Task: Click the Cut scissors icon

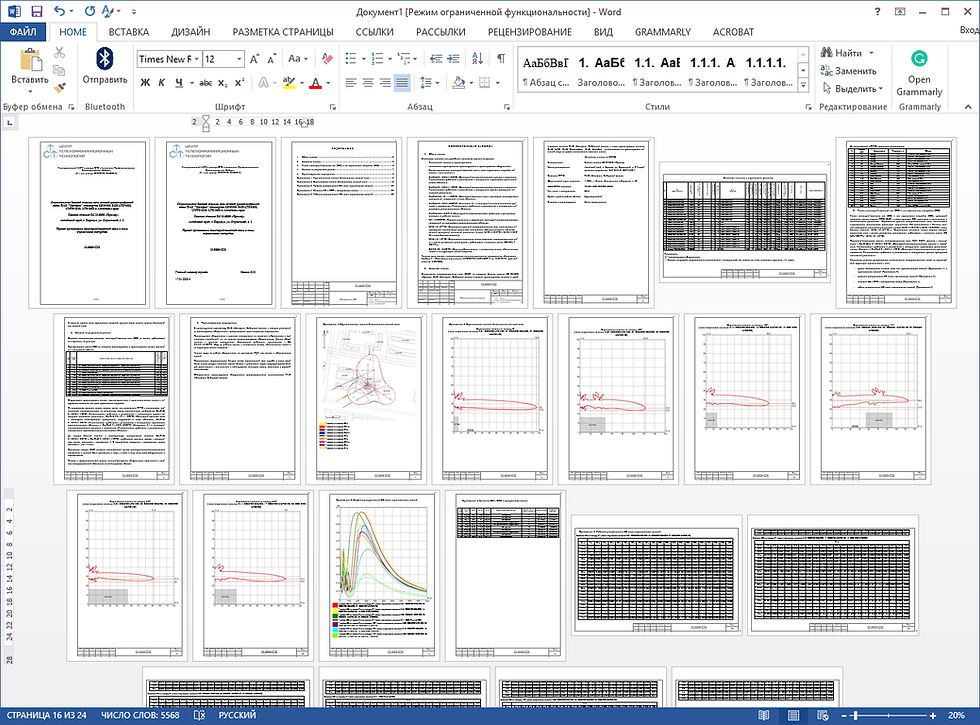Action: [x=59, y=52]
